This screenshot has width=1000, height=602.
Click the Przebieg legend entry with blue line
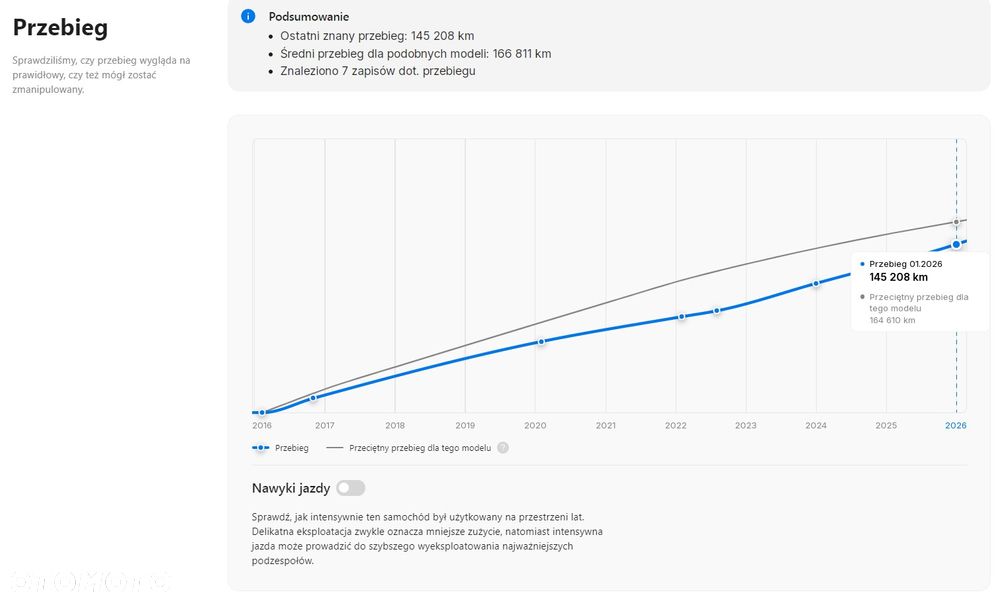280,448
